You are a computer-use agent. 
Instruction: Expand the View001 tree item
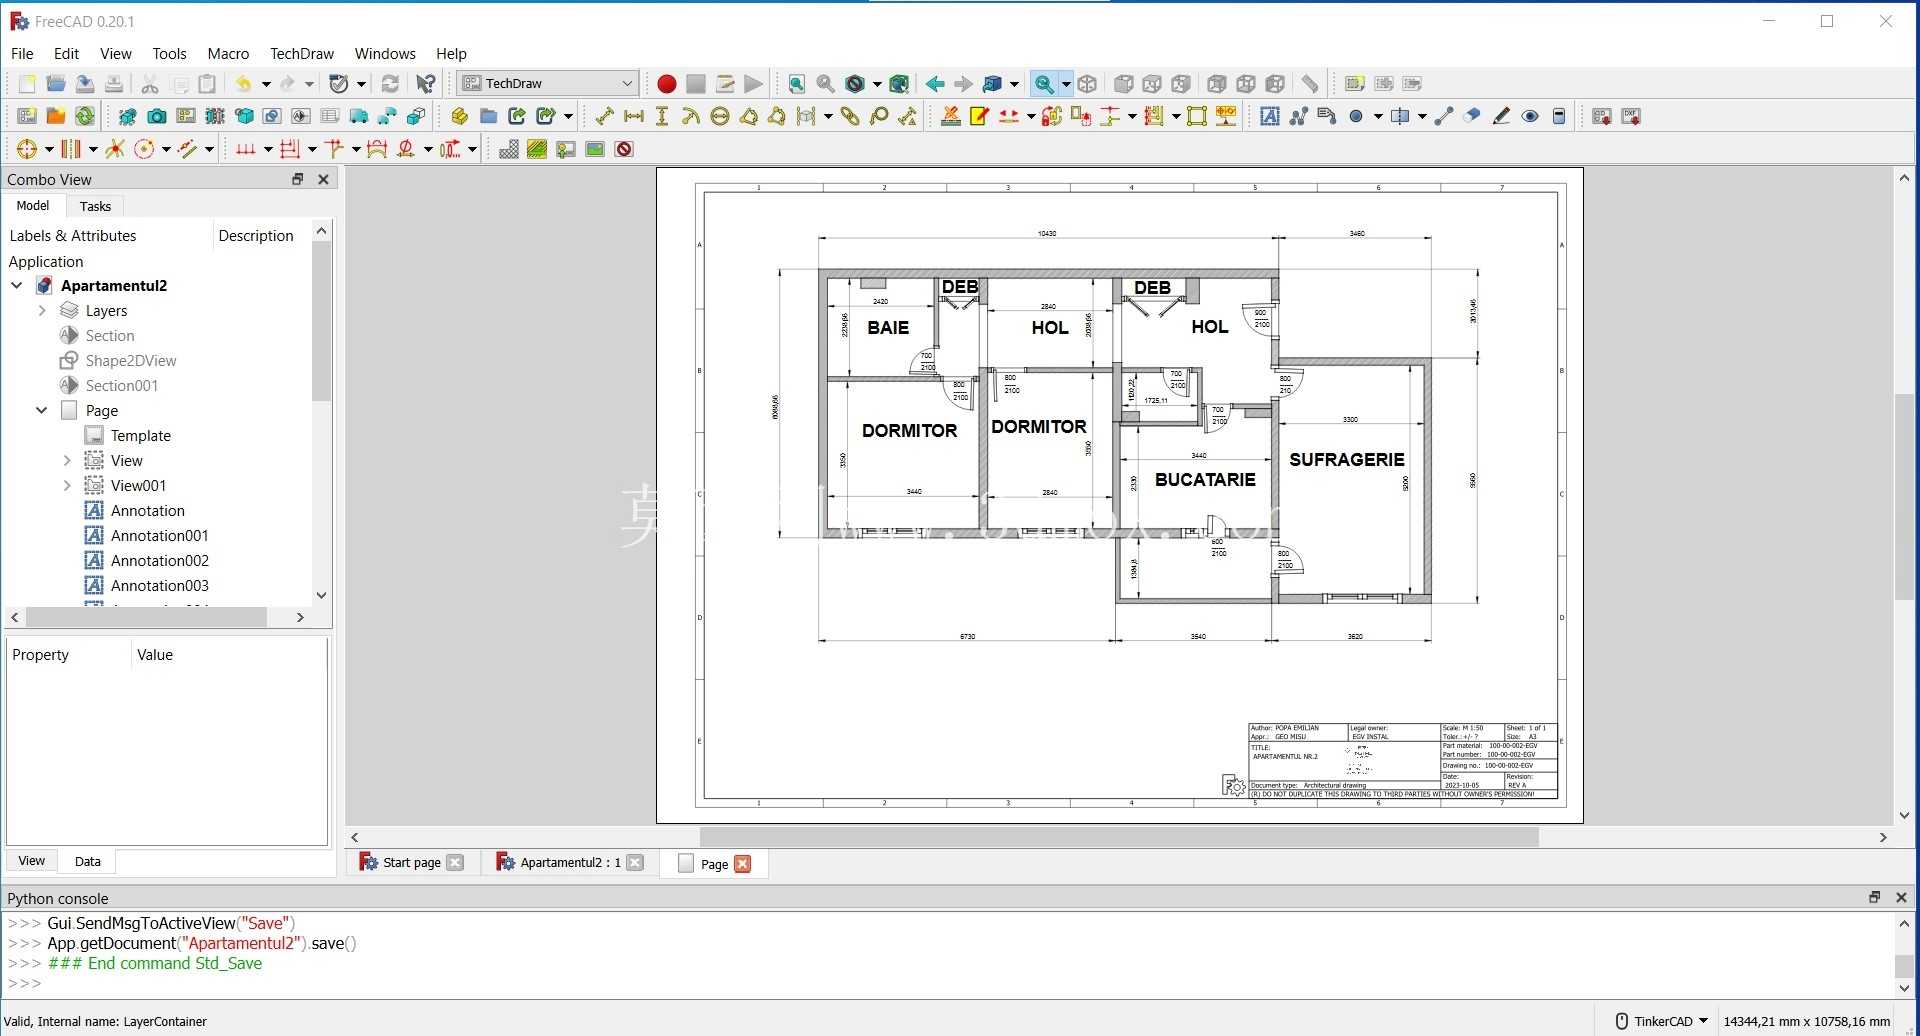coord(67,486)
